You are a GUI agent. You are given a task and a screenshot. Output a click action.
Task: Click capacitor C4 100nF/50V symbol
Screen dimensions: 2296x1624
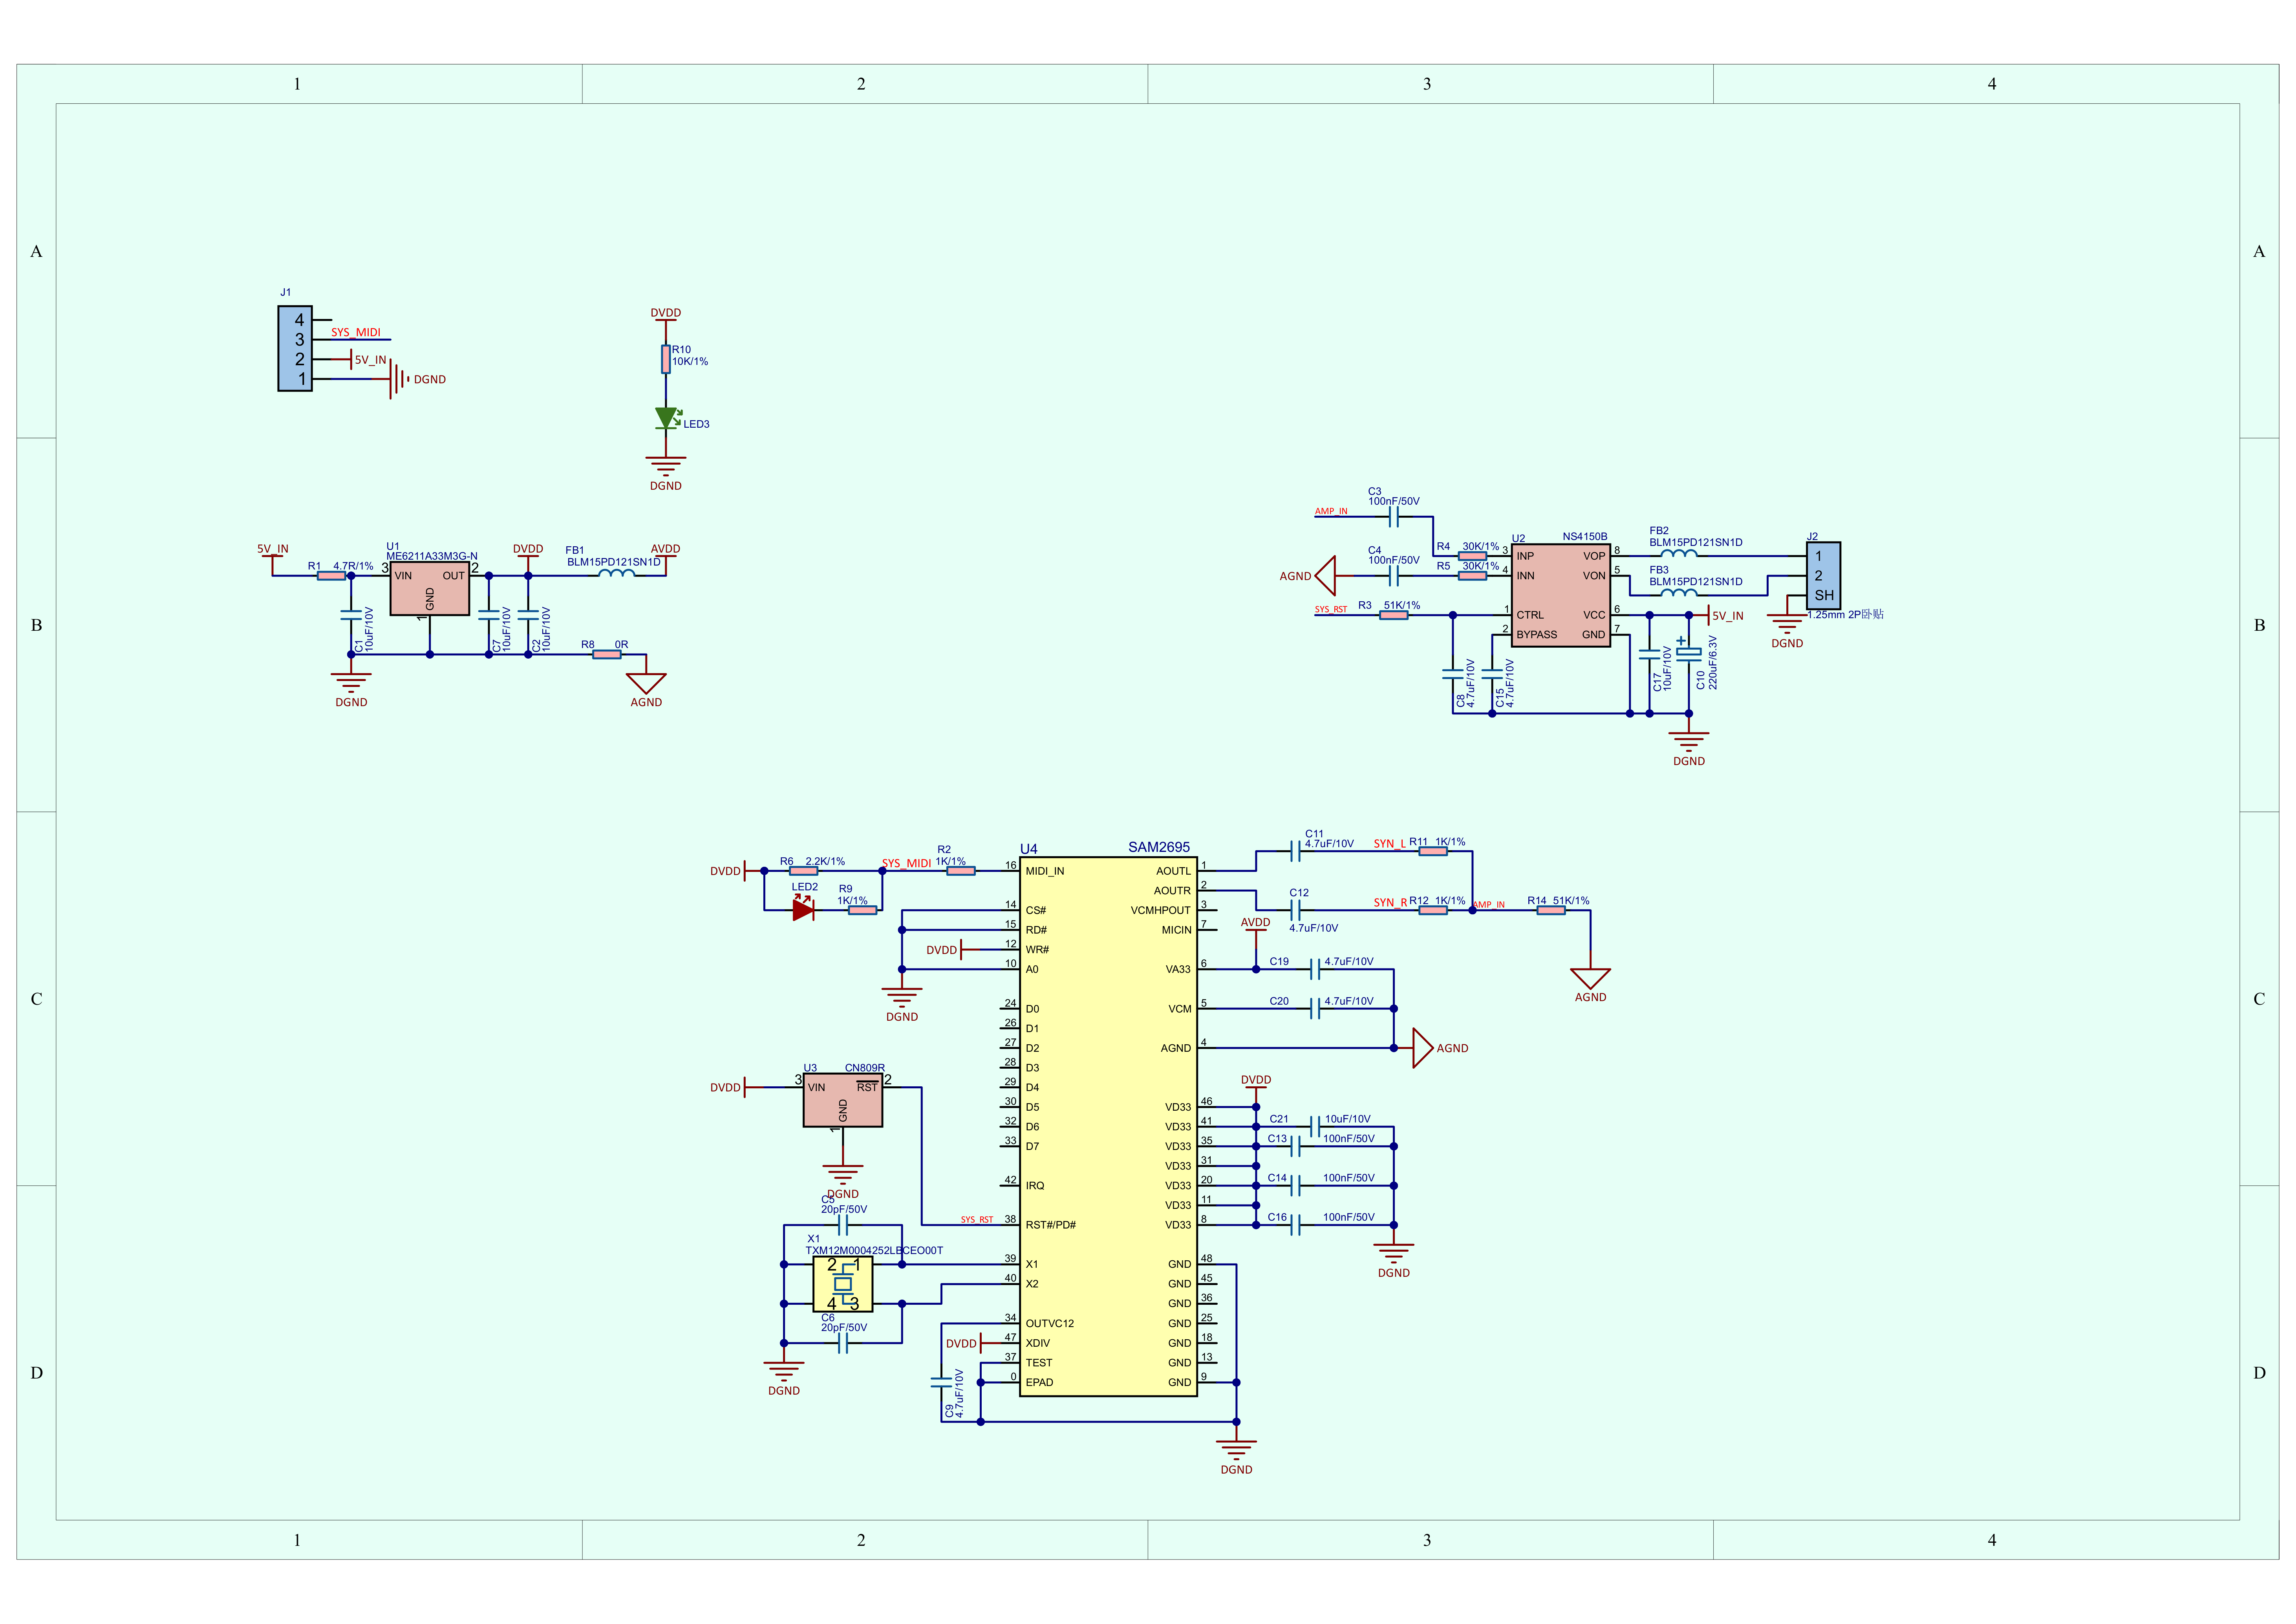(x=1394, y=576)
